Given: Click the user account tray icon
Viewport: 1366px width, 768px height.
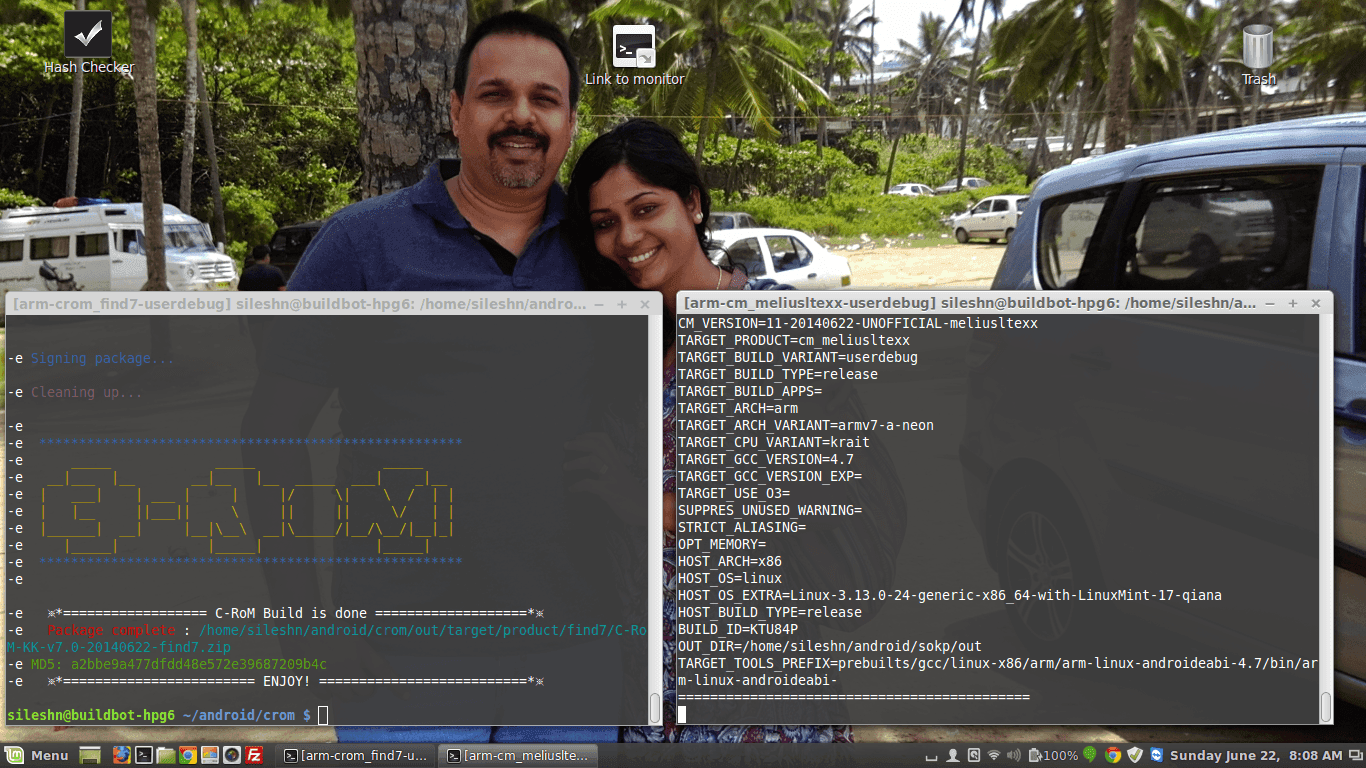Looking at the screenshot, I should coord(953,755).
